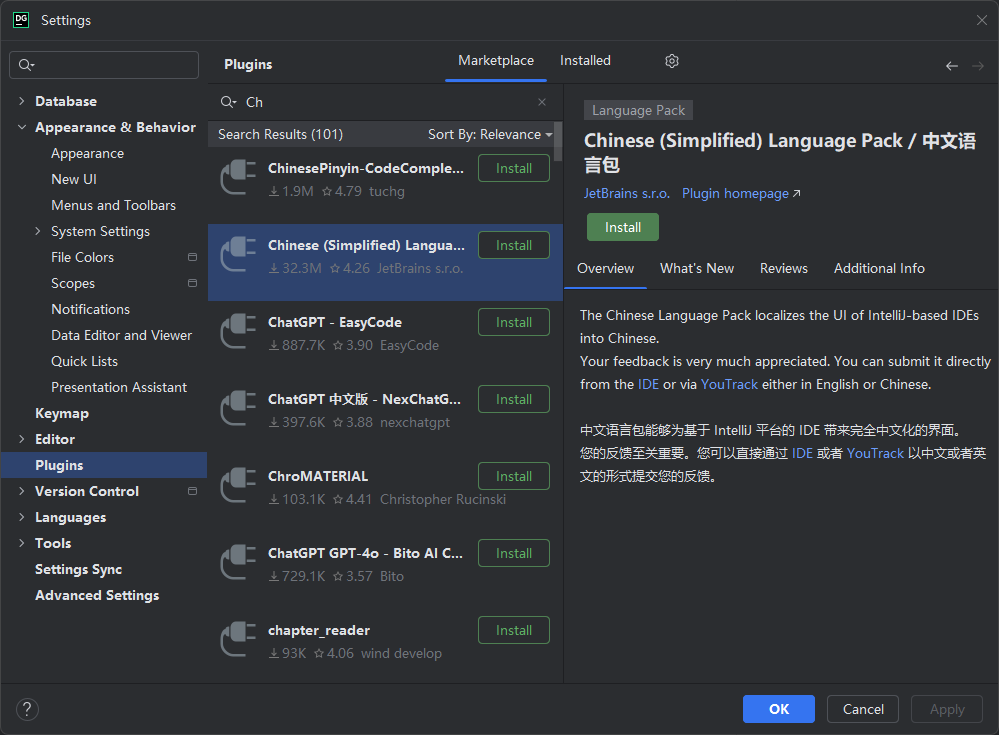
Task: Select Menus and Toolbars settings
Action: pos(113,205)
